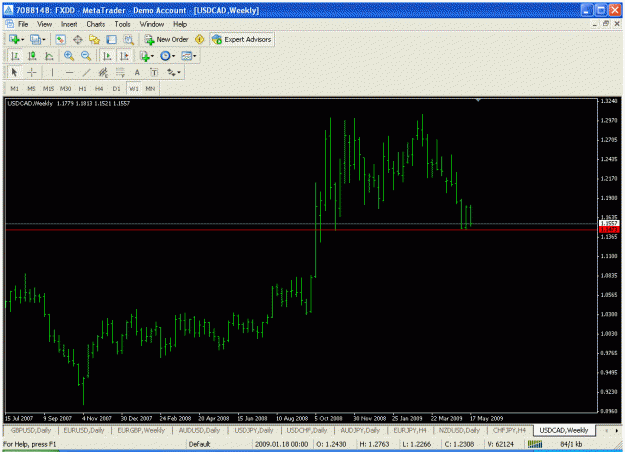Viewport: 625px width, 452px height.
Task: Open the Help menu
Action: (180, 24)
